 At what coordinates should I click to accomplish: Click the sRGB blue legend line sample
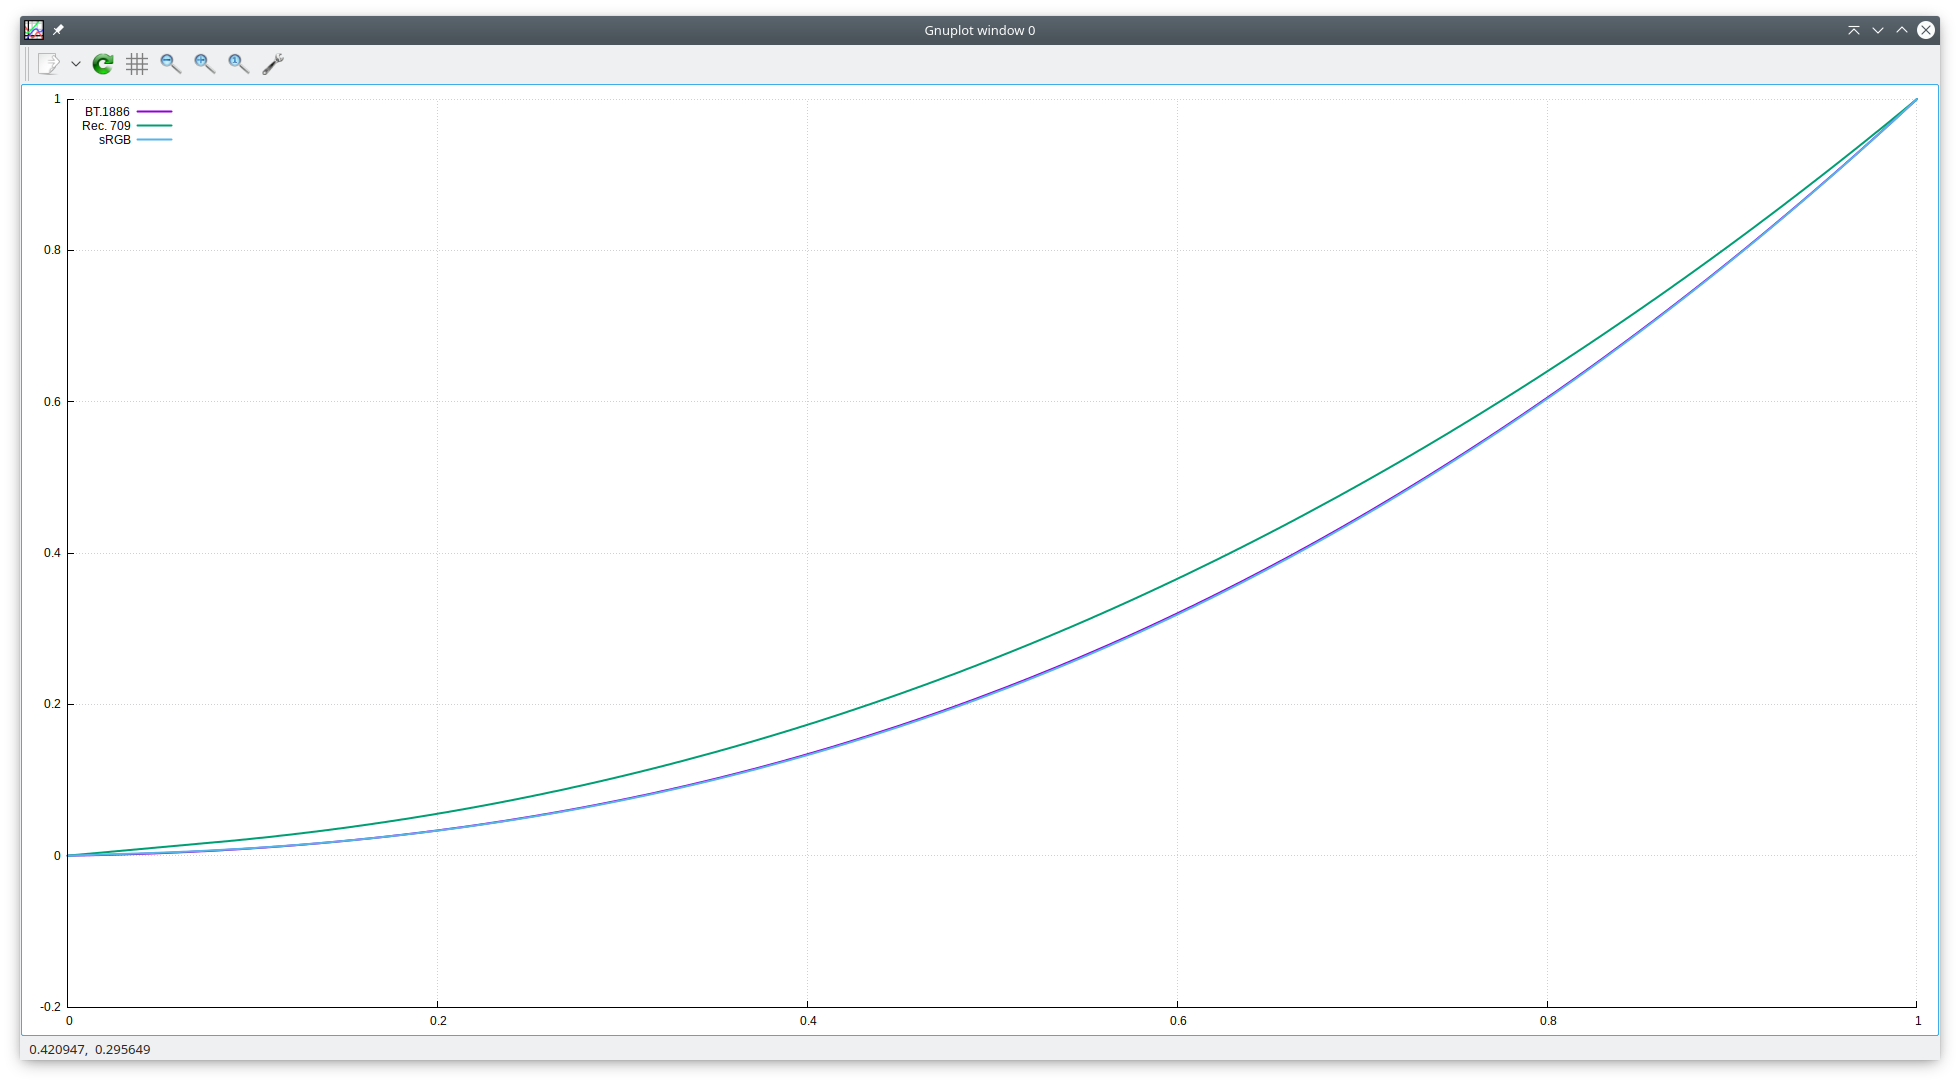pyautogui.click(x=154, y=140)
